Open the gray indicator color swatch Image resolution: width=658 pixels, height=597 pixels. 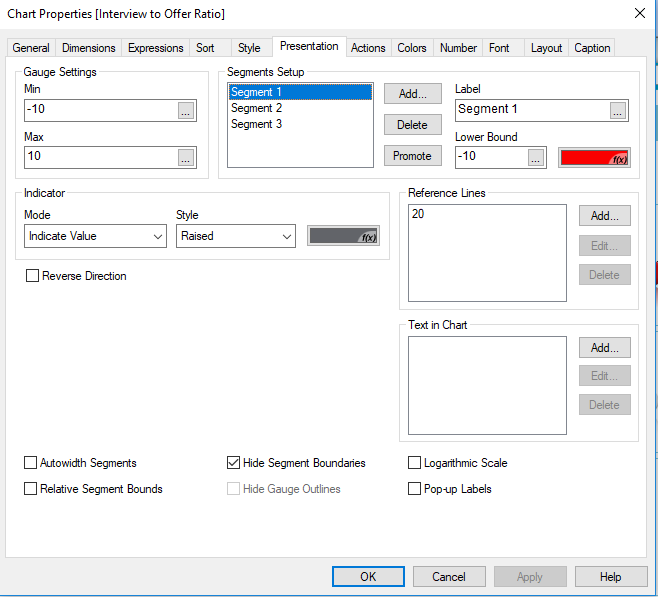(343, 236)
